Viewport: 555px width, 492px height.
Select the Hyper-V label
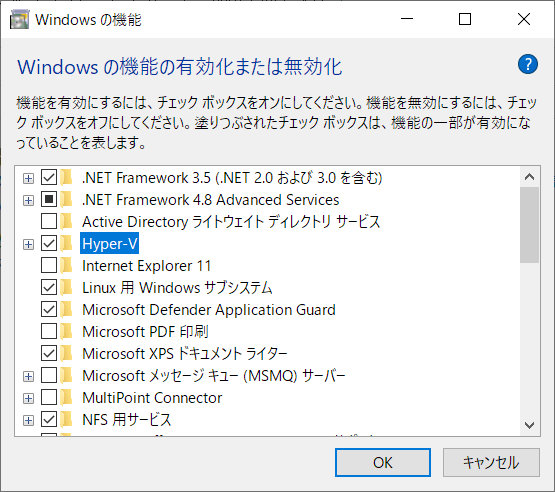tap(109, 244)
